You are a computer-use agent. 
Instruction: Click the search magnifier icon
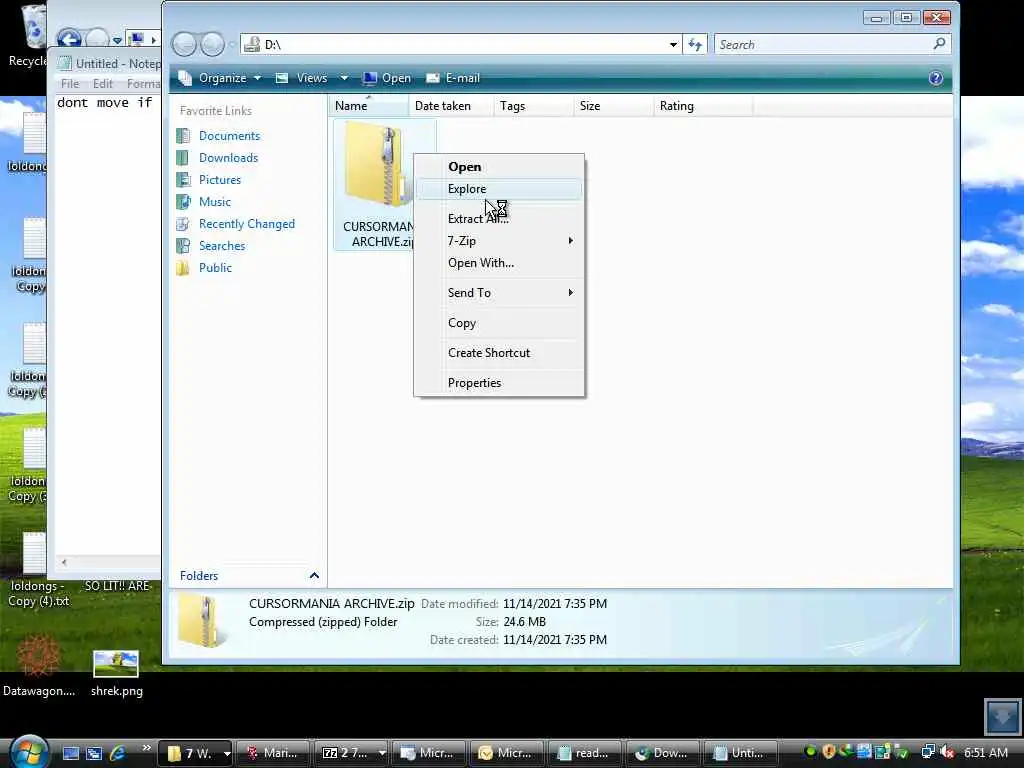pos(939,44)
